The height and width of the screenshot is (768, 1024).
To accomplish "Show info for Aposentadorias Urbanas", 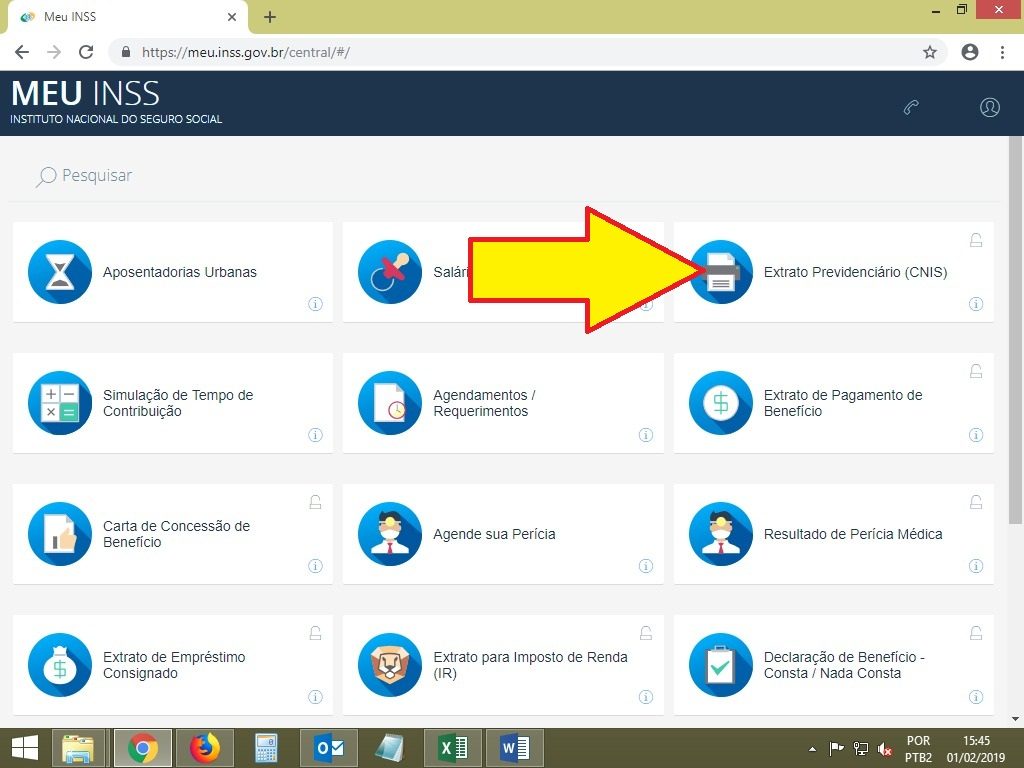I will tap(315, 304).
